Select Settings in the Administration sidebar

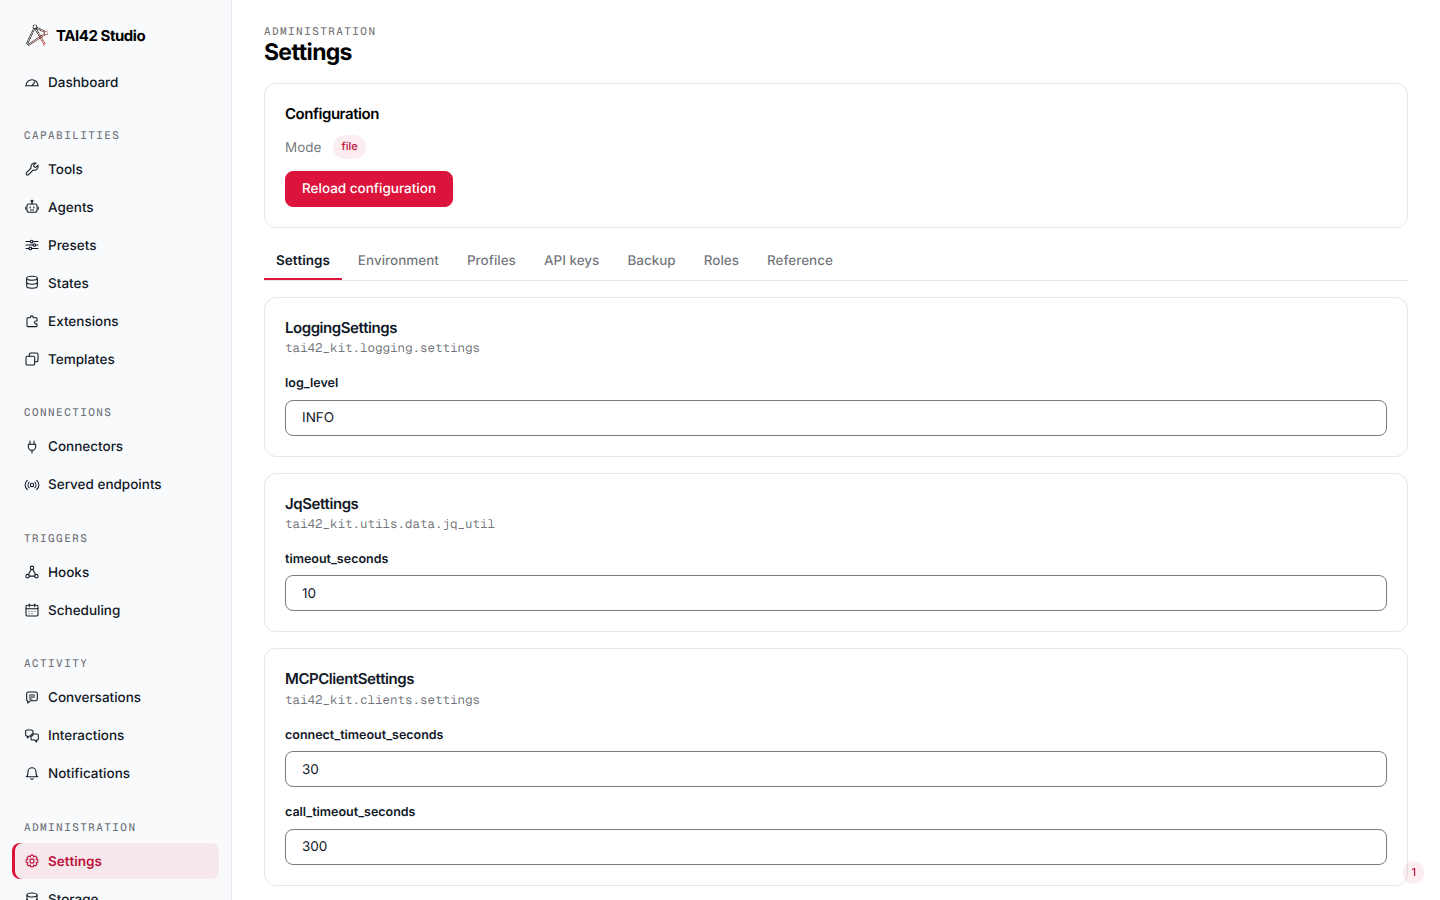(115, 862)
